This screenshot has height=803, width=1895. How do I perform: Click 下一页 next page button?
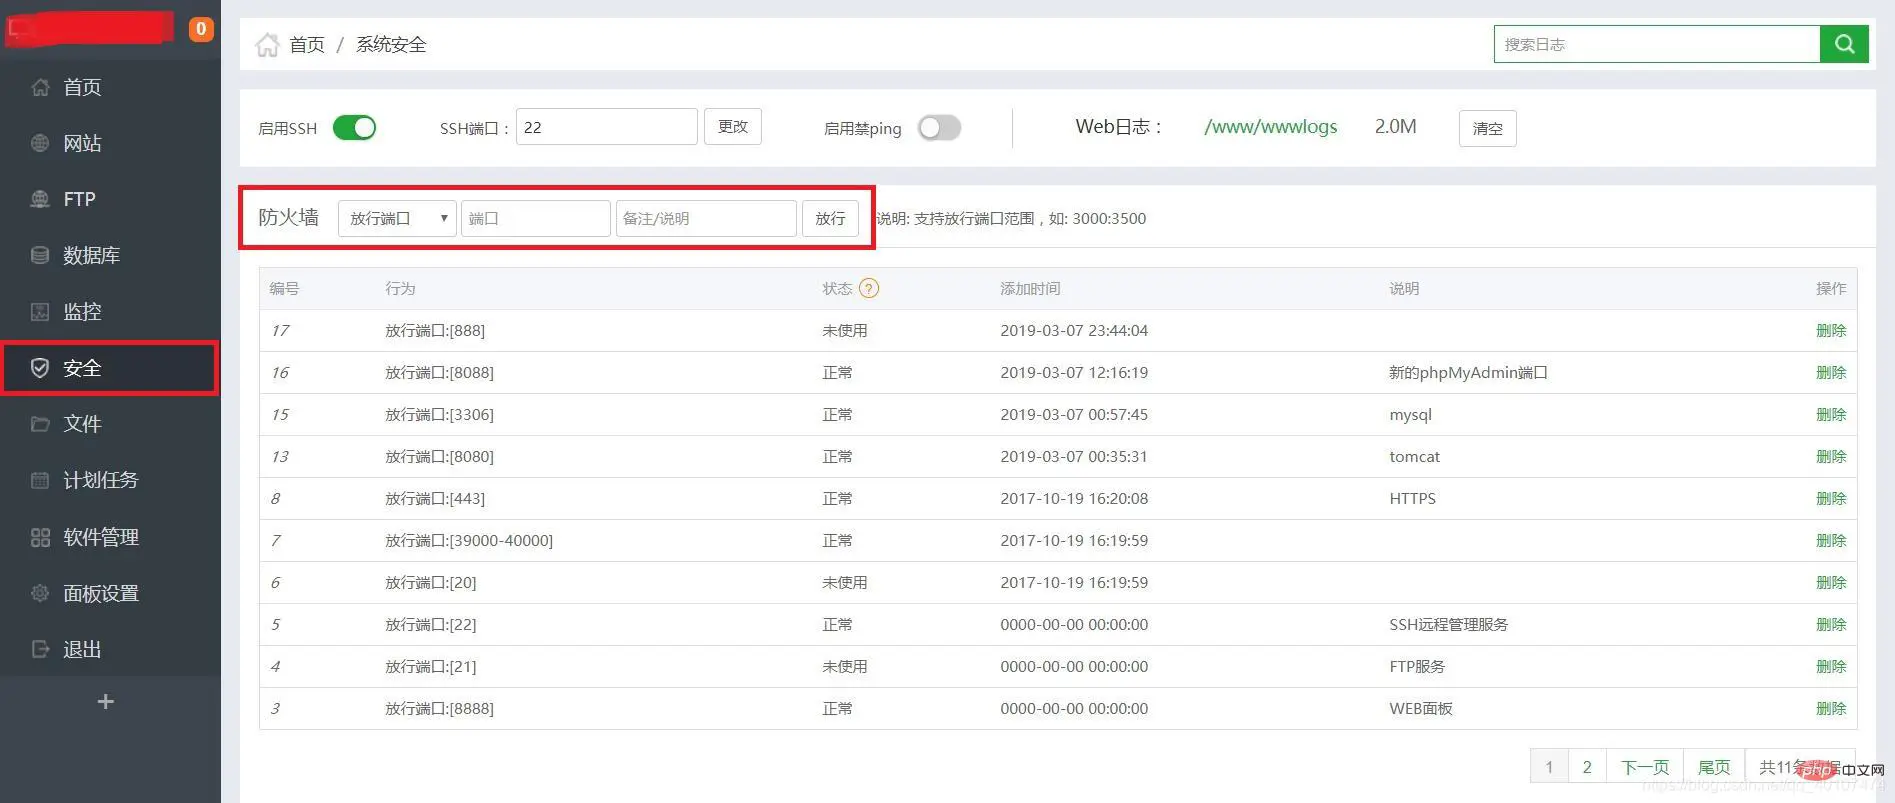click(1645, 767)
